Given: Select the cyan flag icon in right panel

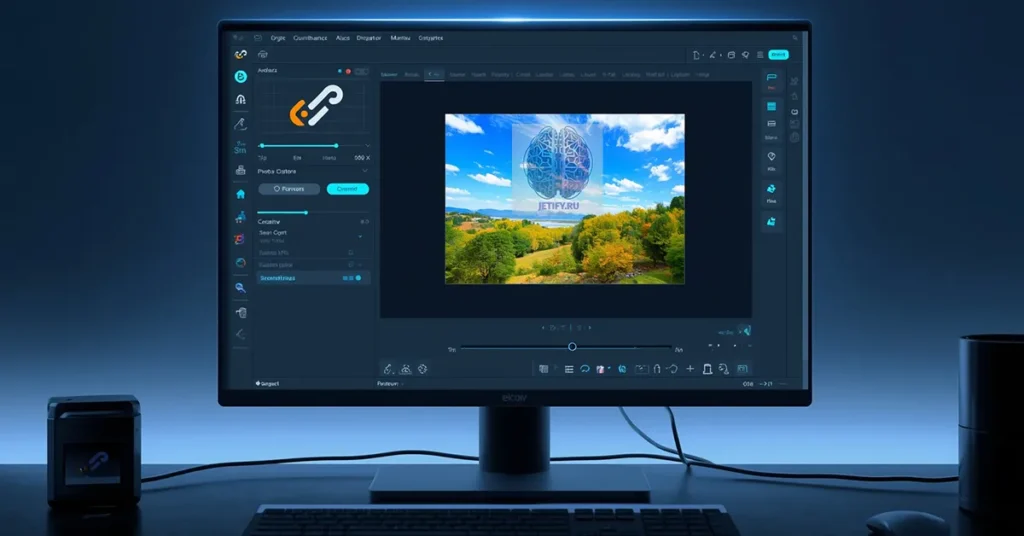Looking at the screenshot, I should click(771, 78).
